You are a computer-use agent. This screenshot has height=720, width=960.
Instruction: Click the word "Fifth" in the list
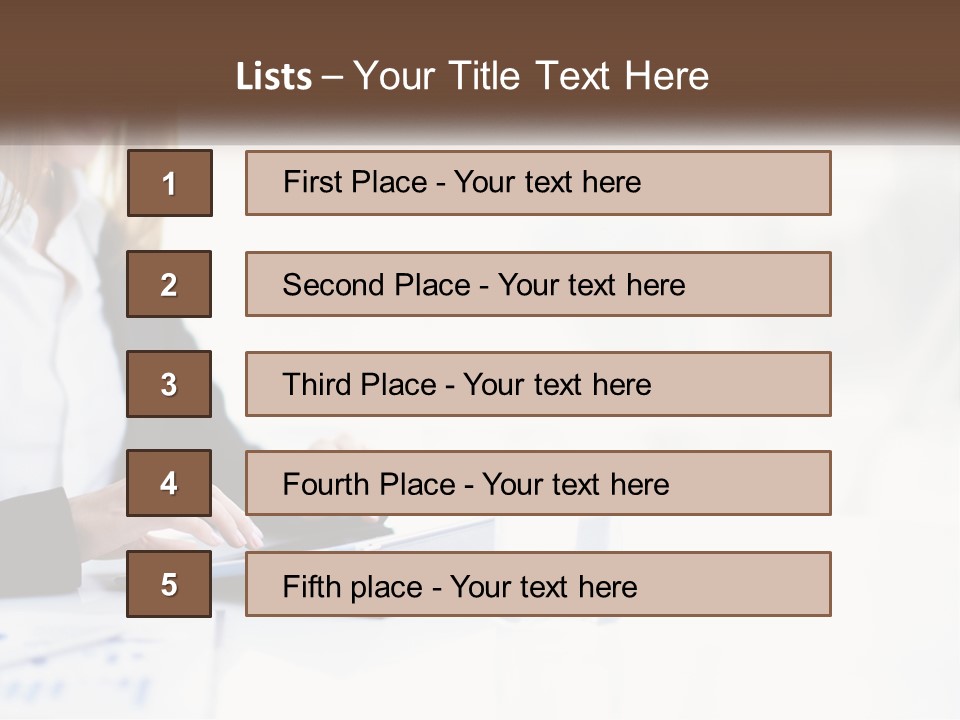[310, 586]
